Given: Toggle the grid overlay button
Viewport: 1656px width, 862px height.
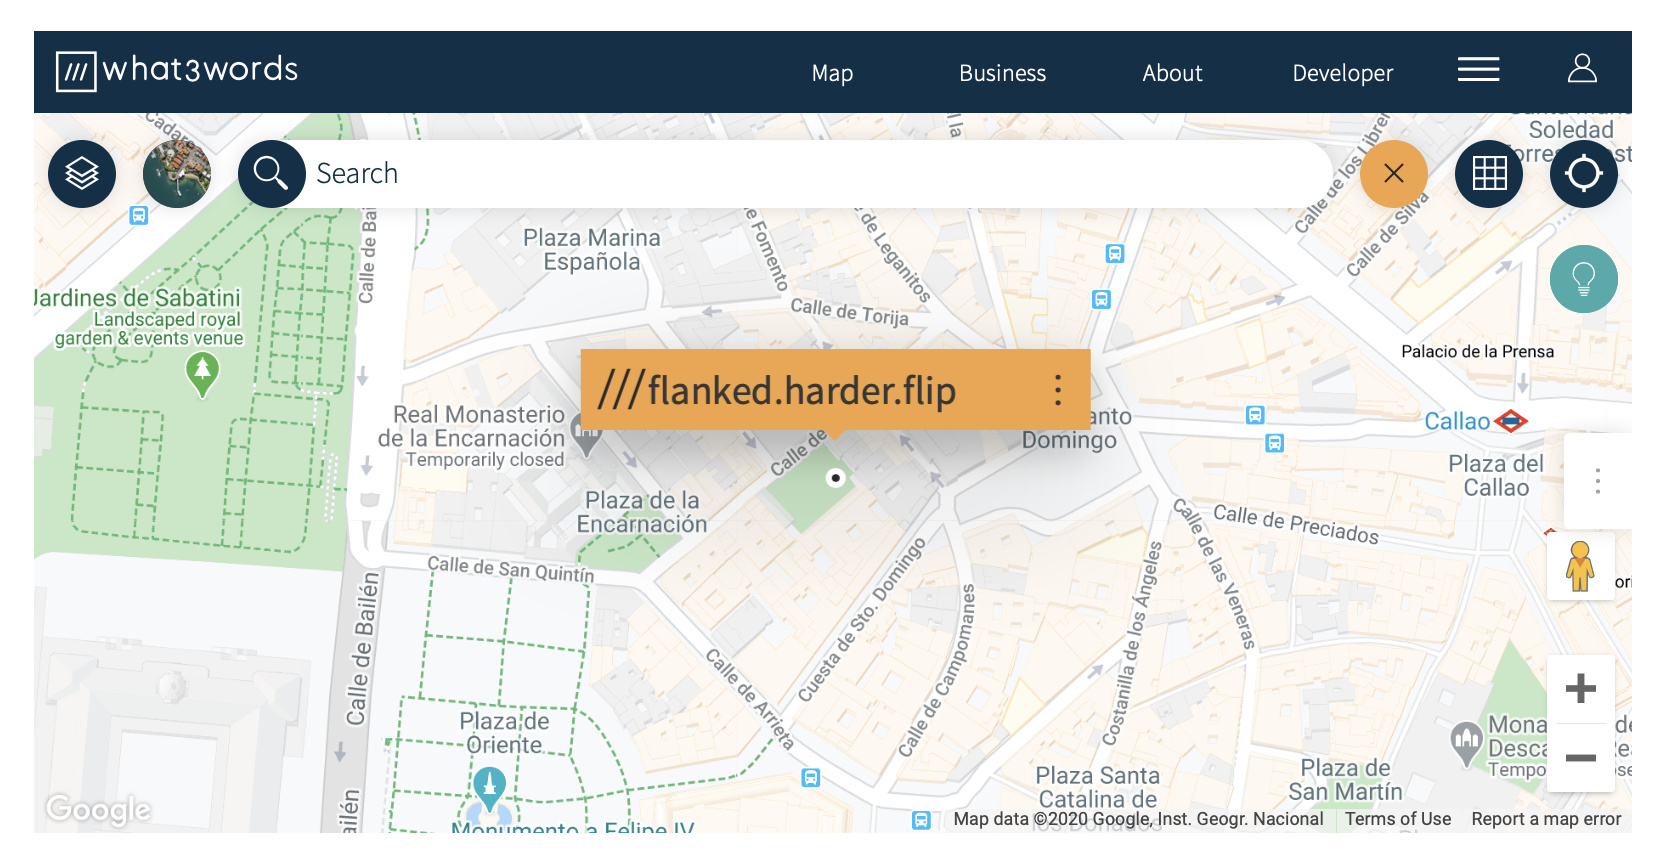Looking at the screenshot, I should click(x=1489, y=174).
